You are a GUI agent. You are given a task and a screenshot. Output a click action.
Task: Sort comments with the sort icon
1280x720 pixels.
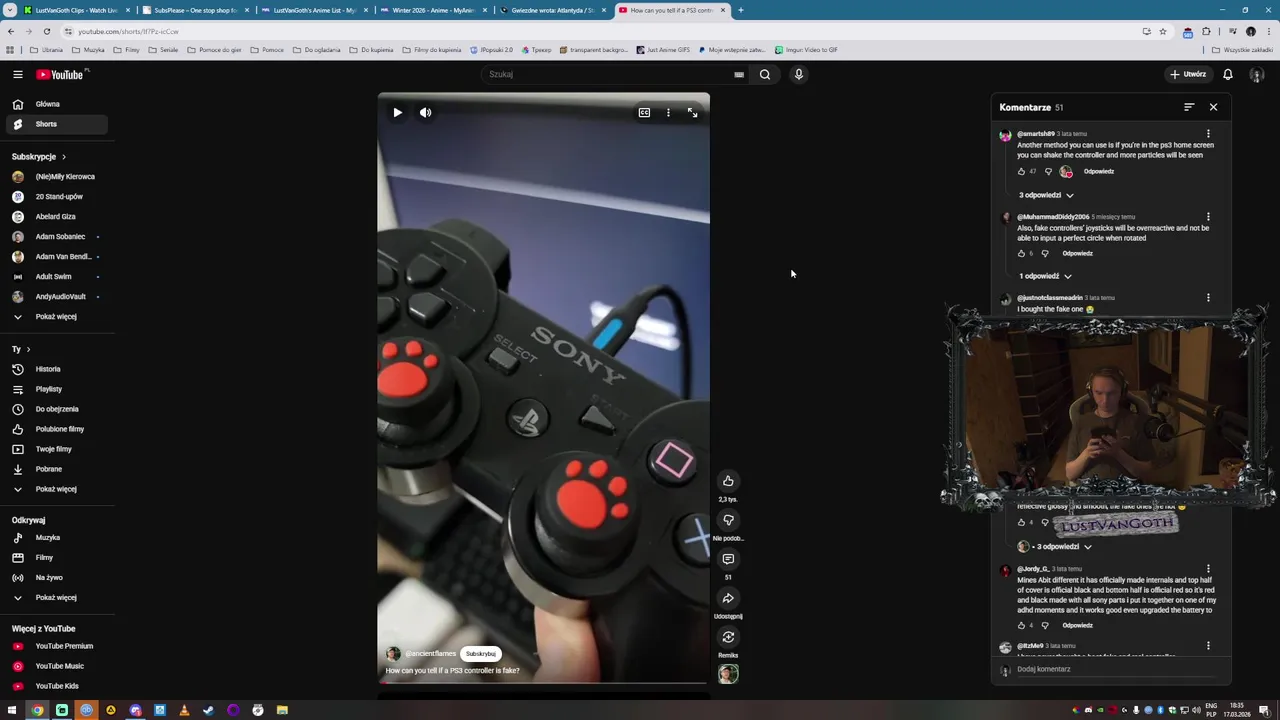tap(1189, 107)
